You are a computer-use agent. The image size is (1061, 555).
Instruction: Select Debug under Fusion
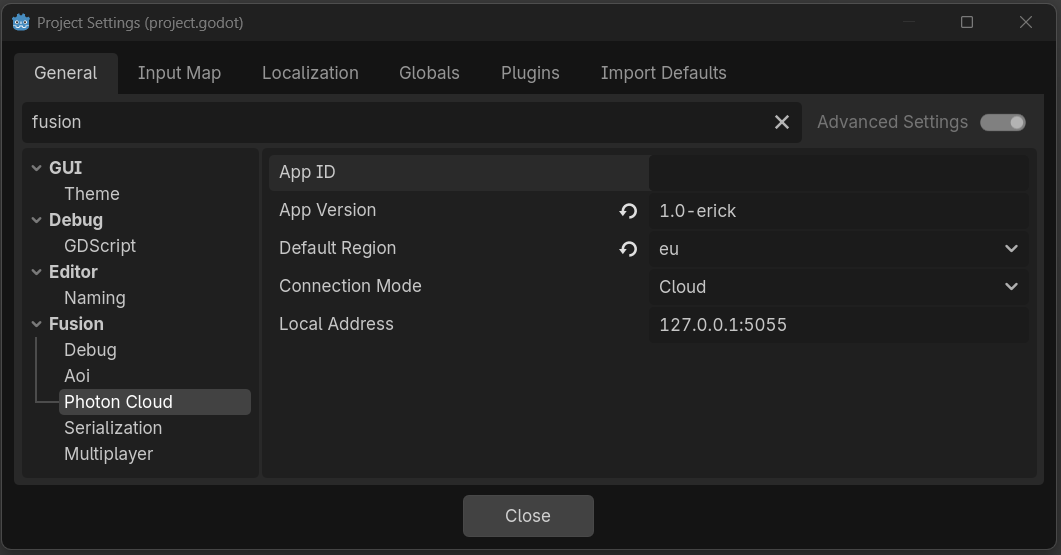pos(90,351)
